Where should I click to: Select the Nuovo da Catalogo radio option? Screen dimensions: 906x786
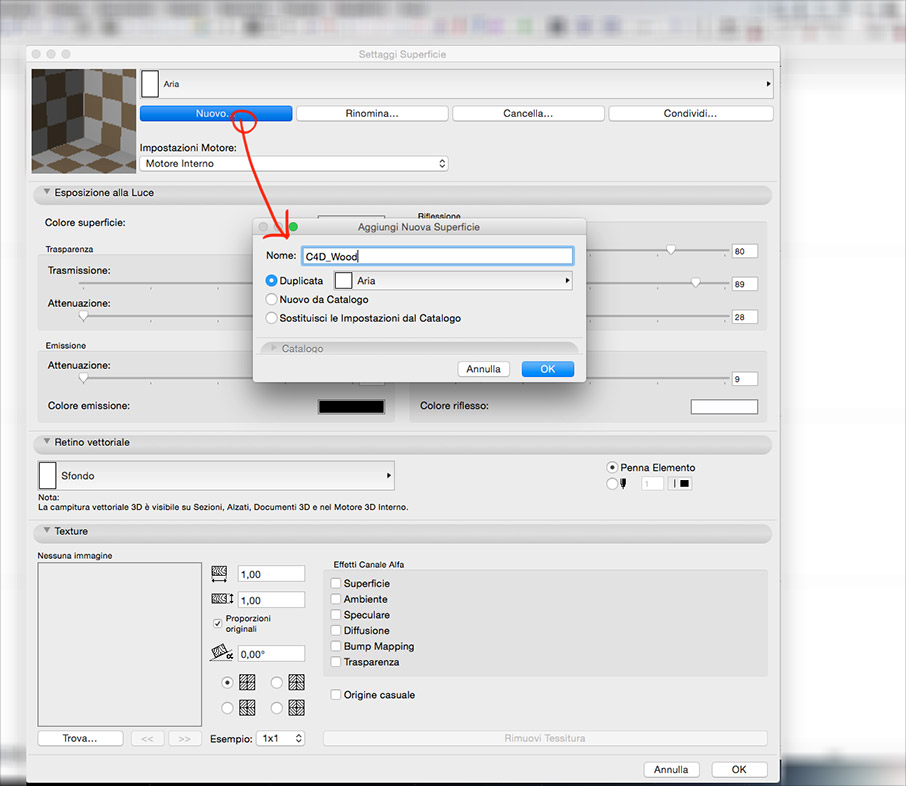click(x=271, y=299)
